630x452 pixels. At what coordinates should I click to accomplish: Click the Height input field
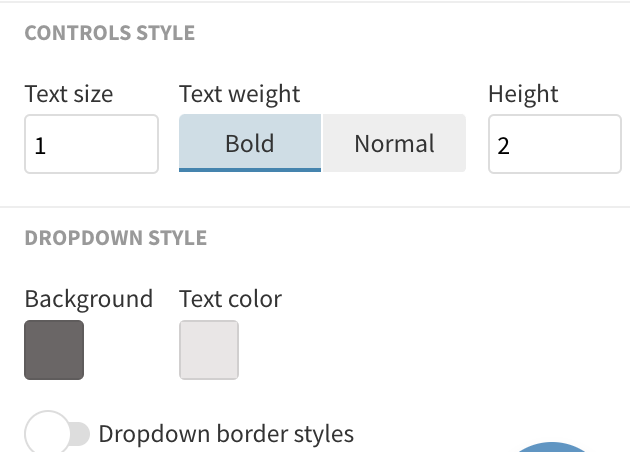(555, 145)
